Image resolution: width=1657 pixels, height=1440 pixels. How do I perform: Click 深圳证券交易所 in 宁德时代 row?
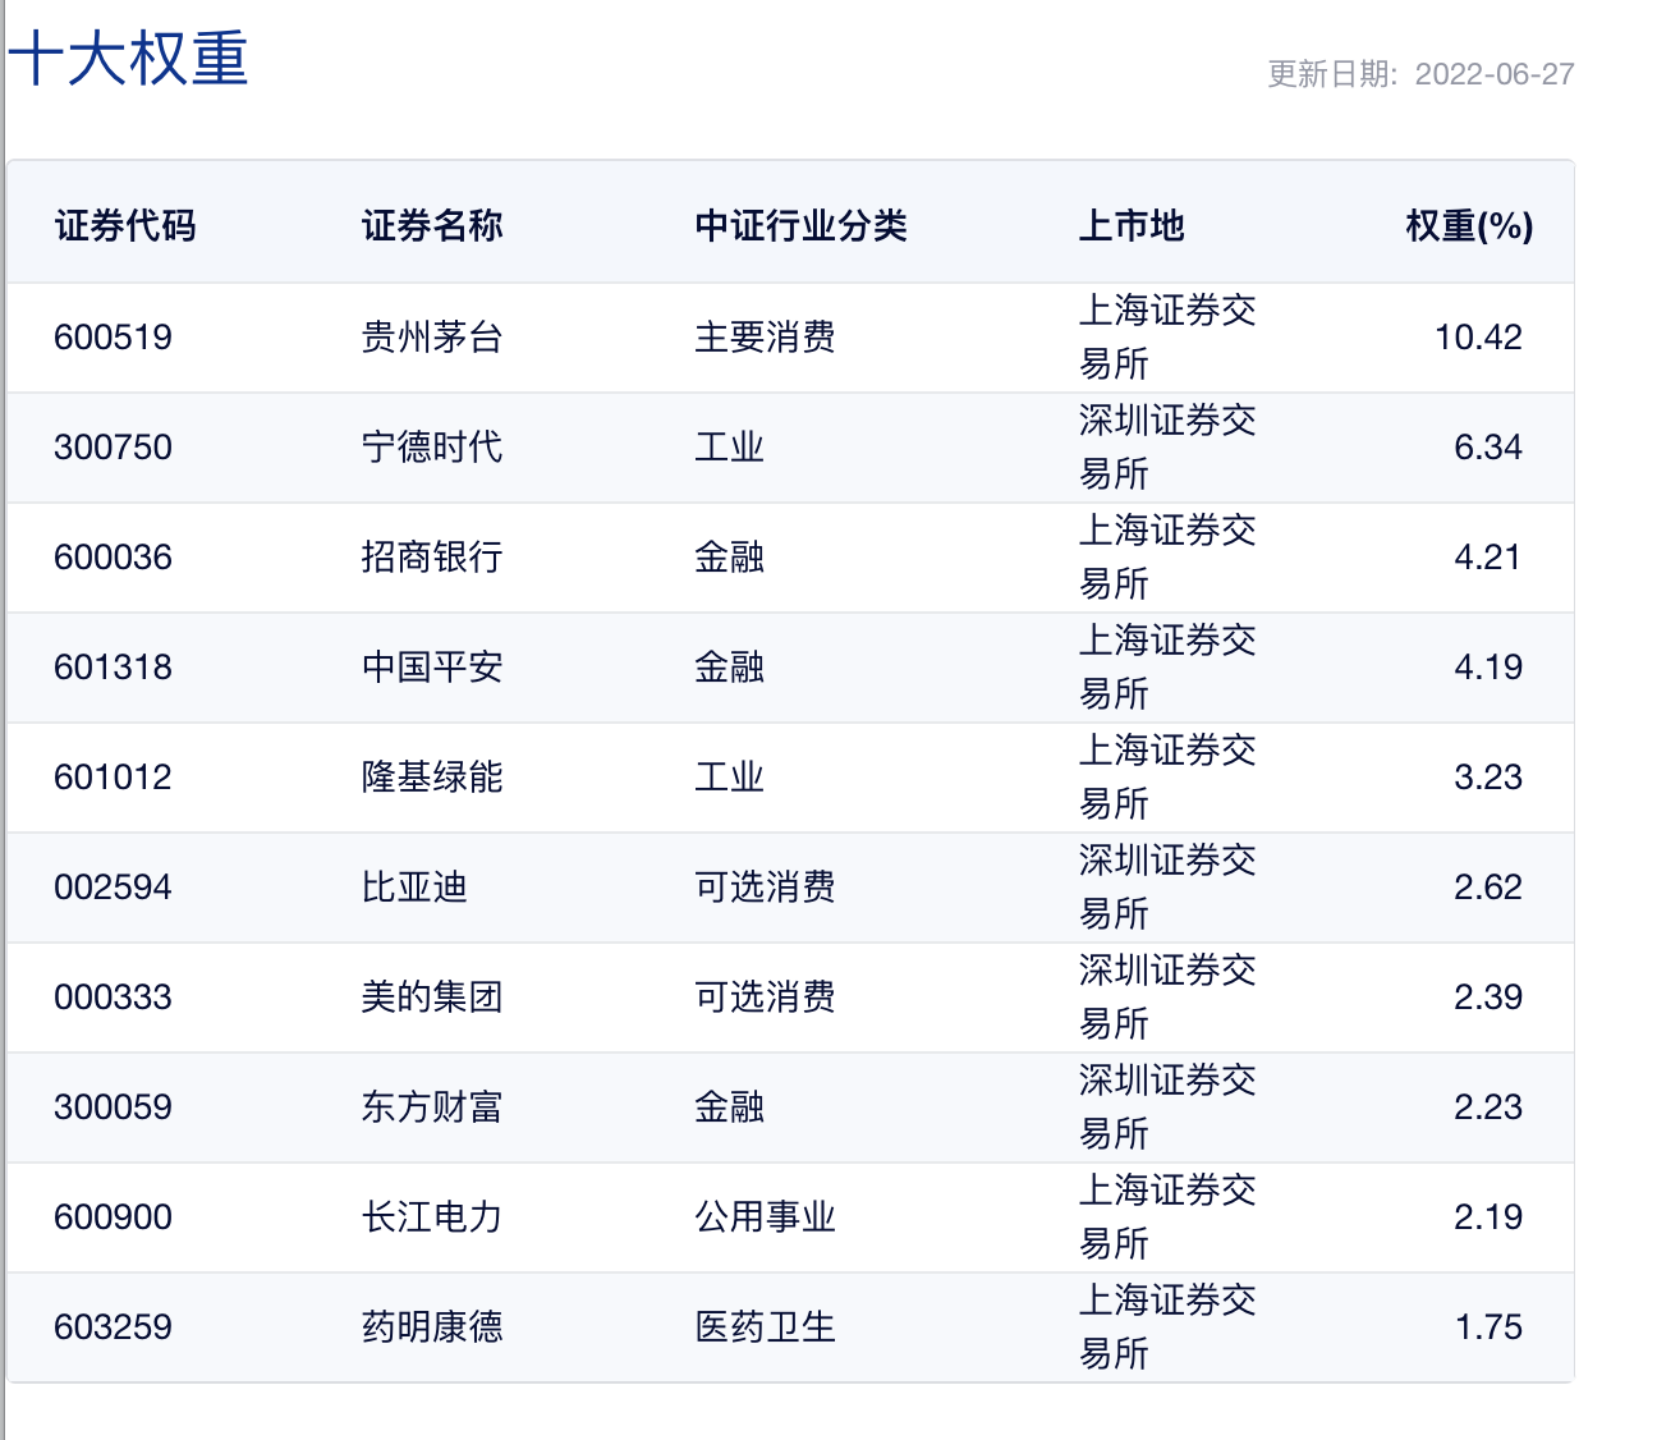coord(1167,447)
